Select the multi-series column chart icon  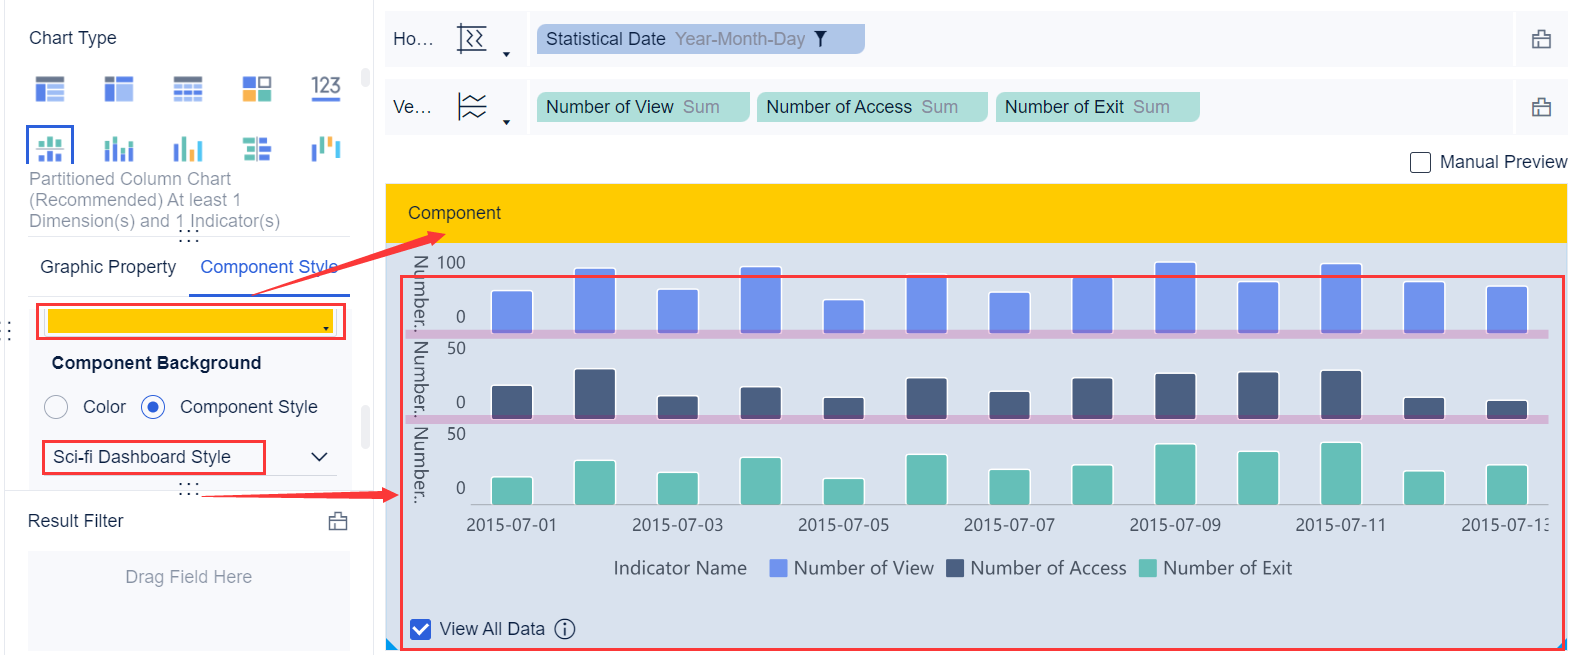188,148
